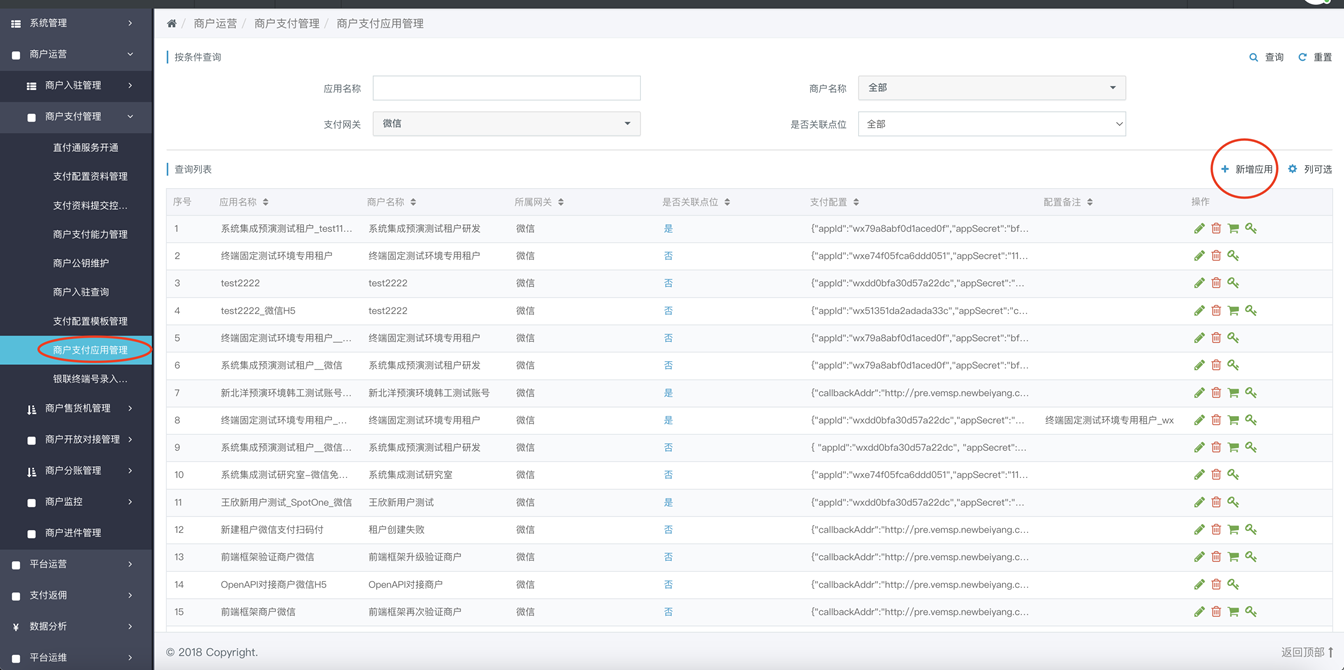Open 支付配置资料管理 in the sidebar
This screenshot has height=670, width=1344.
click(x=90, y=177)
